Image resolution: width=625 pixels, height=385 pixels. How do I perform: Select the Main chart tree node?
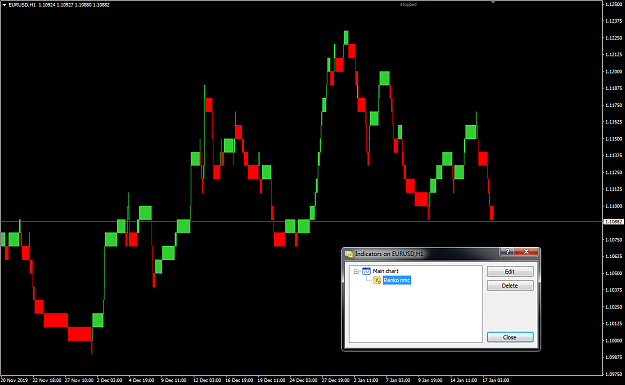[x=385, y=271]
